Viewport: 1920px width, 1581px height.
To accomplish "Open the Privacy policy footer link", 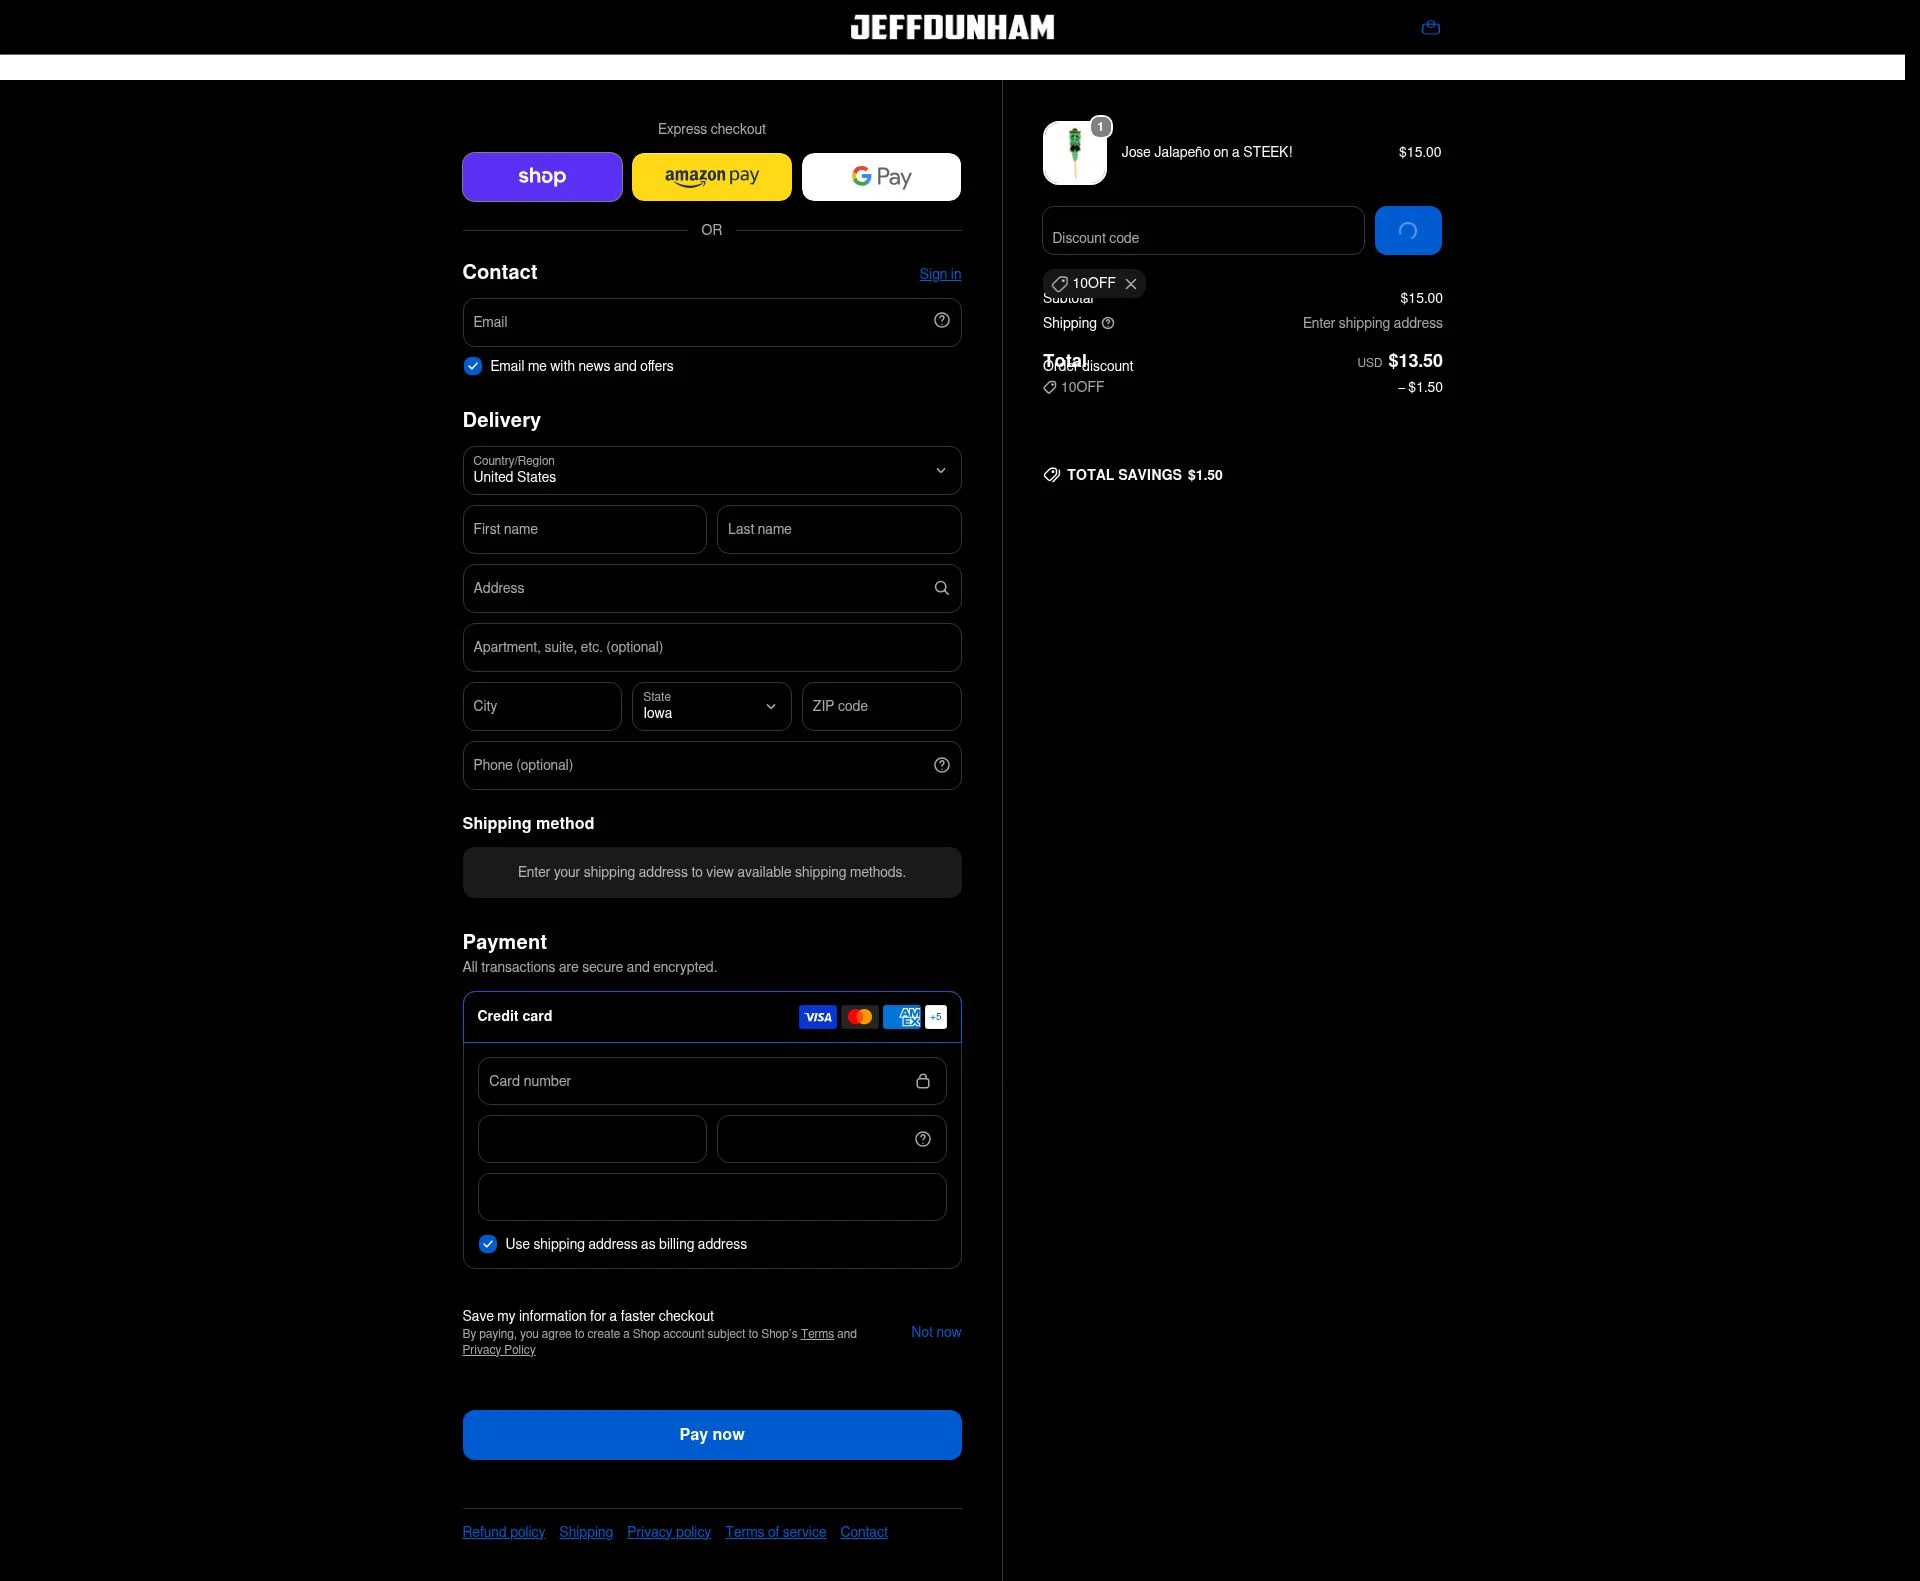I will click(x=669, y=1532).
